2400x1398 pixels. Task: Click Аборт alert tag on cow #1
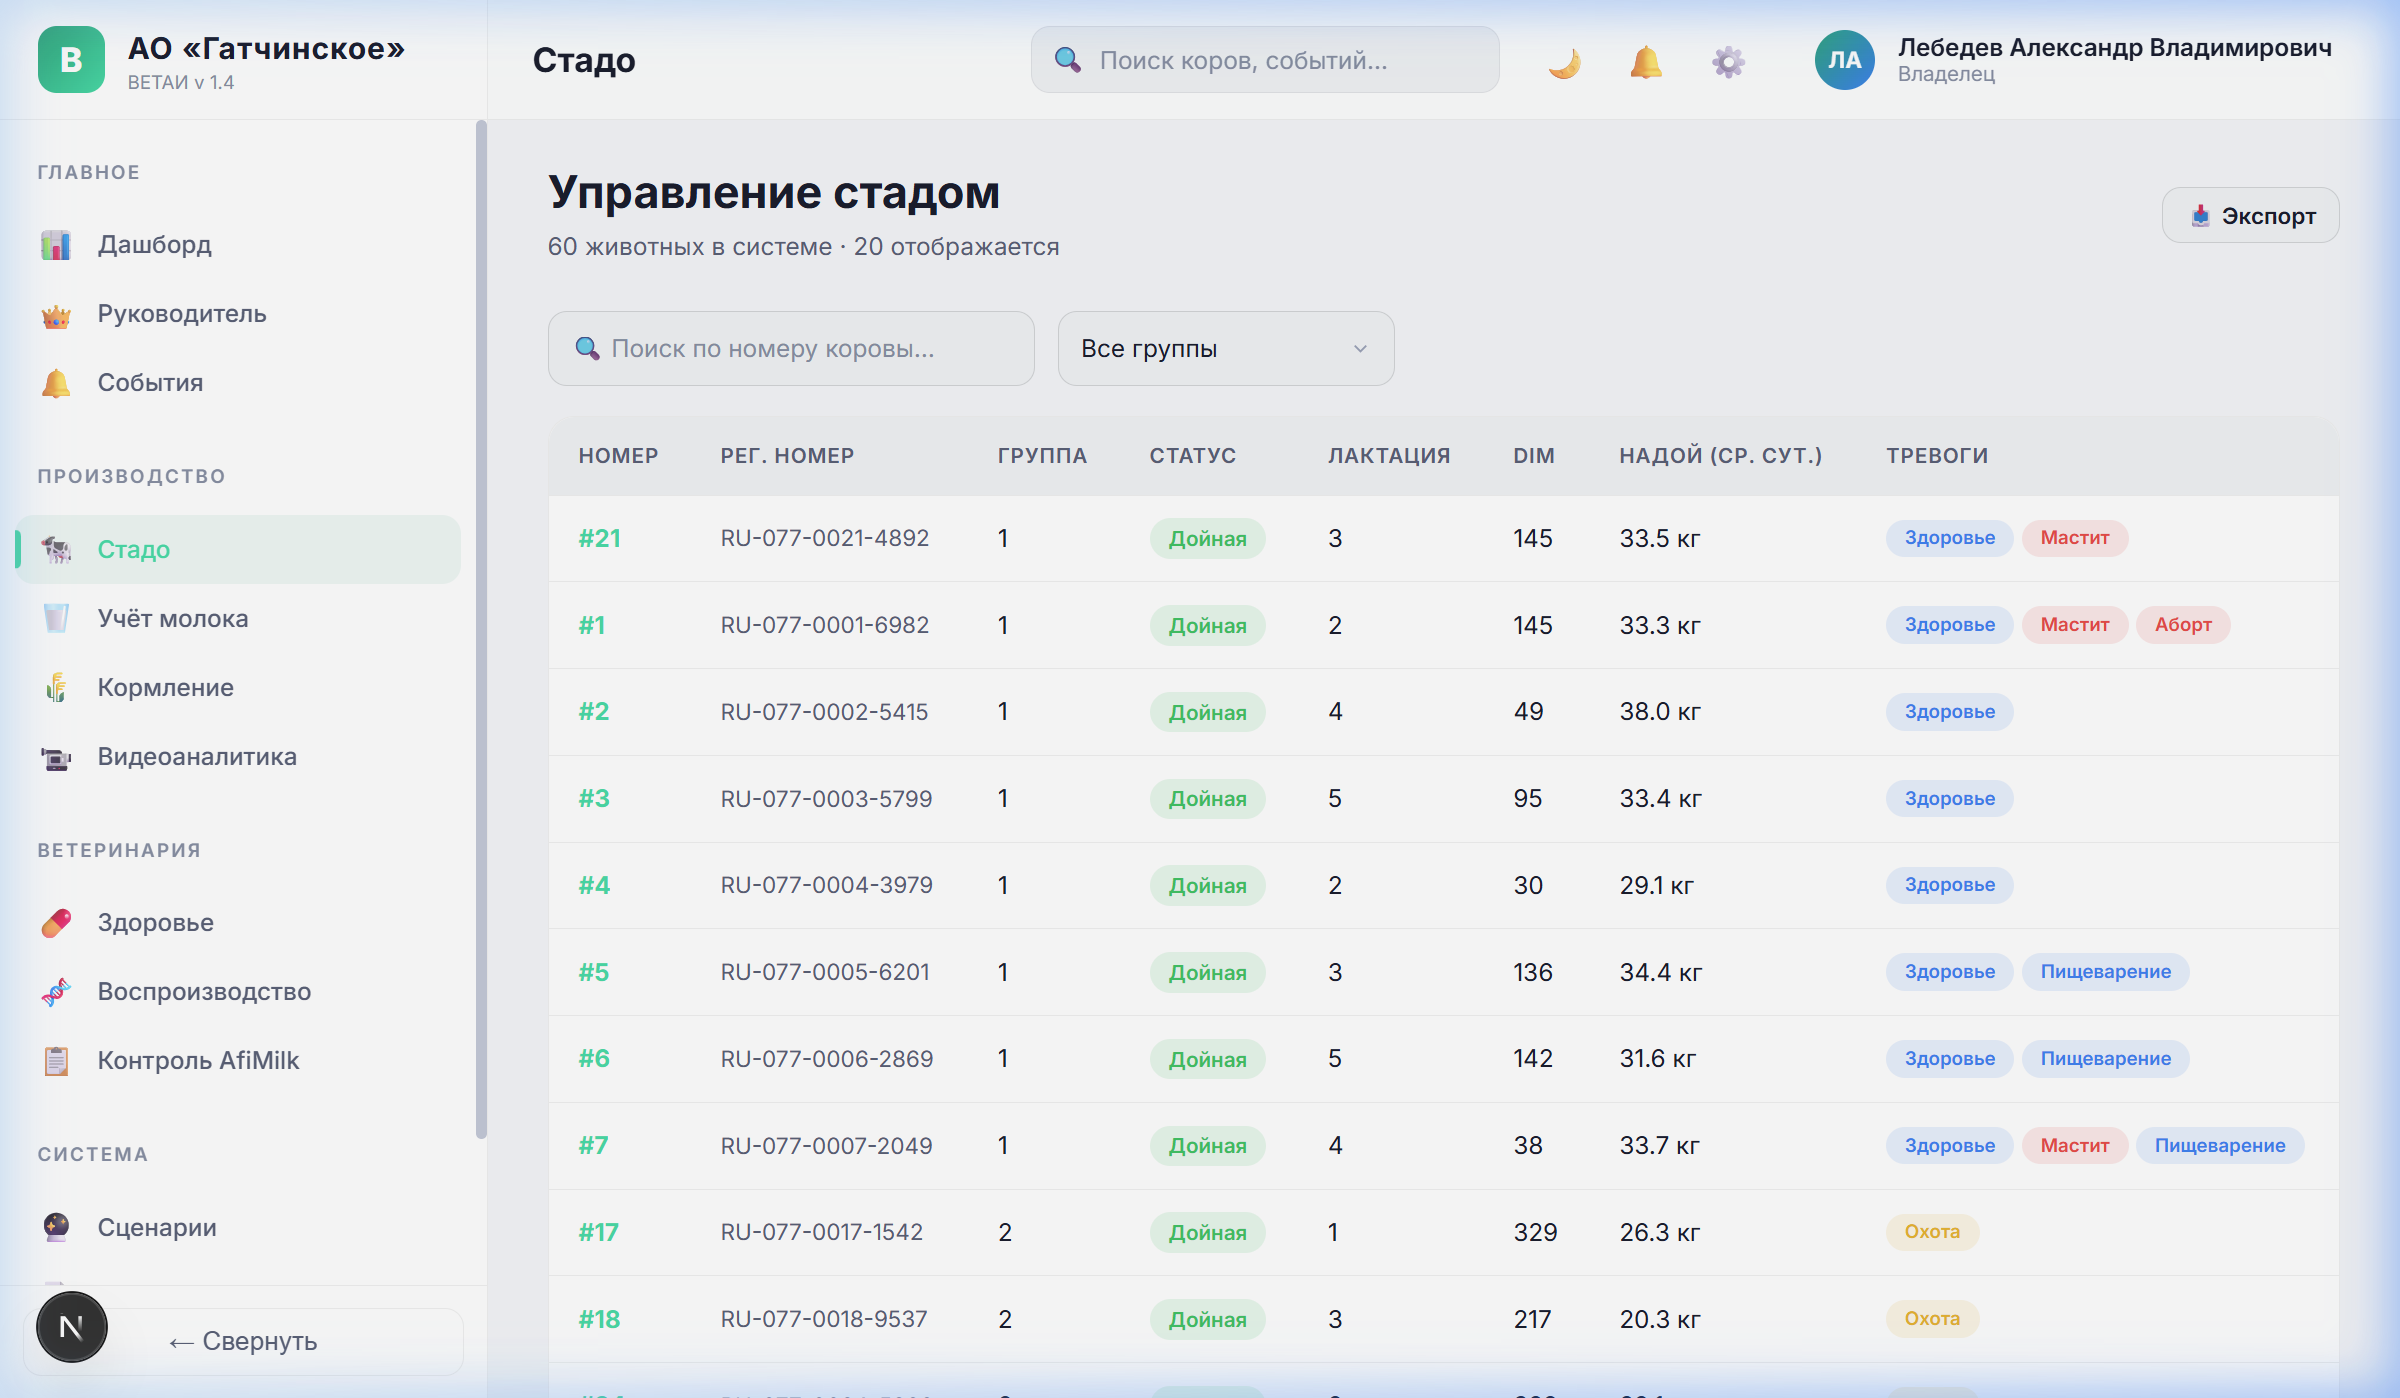2182,625
